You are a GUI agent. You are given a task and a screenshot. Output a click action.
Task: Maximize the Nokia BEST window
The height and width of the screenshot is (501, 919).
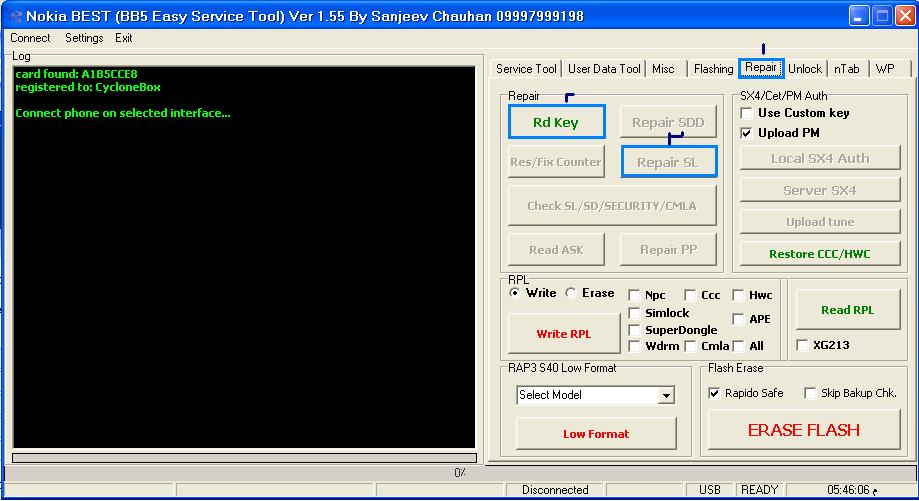[x=882, y=16]
